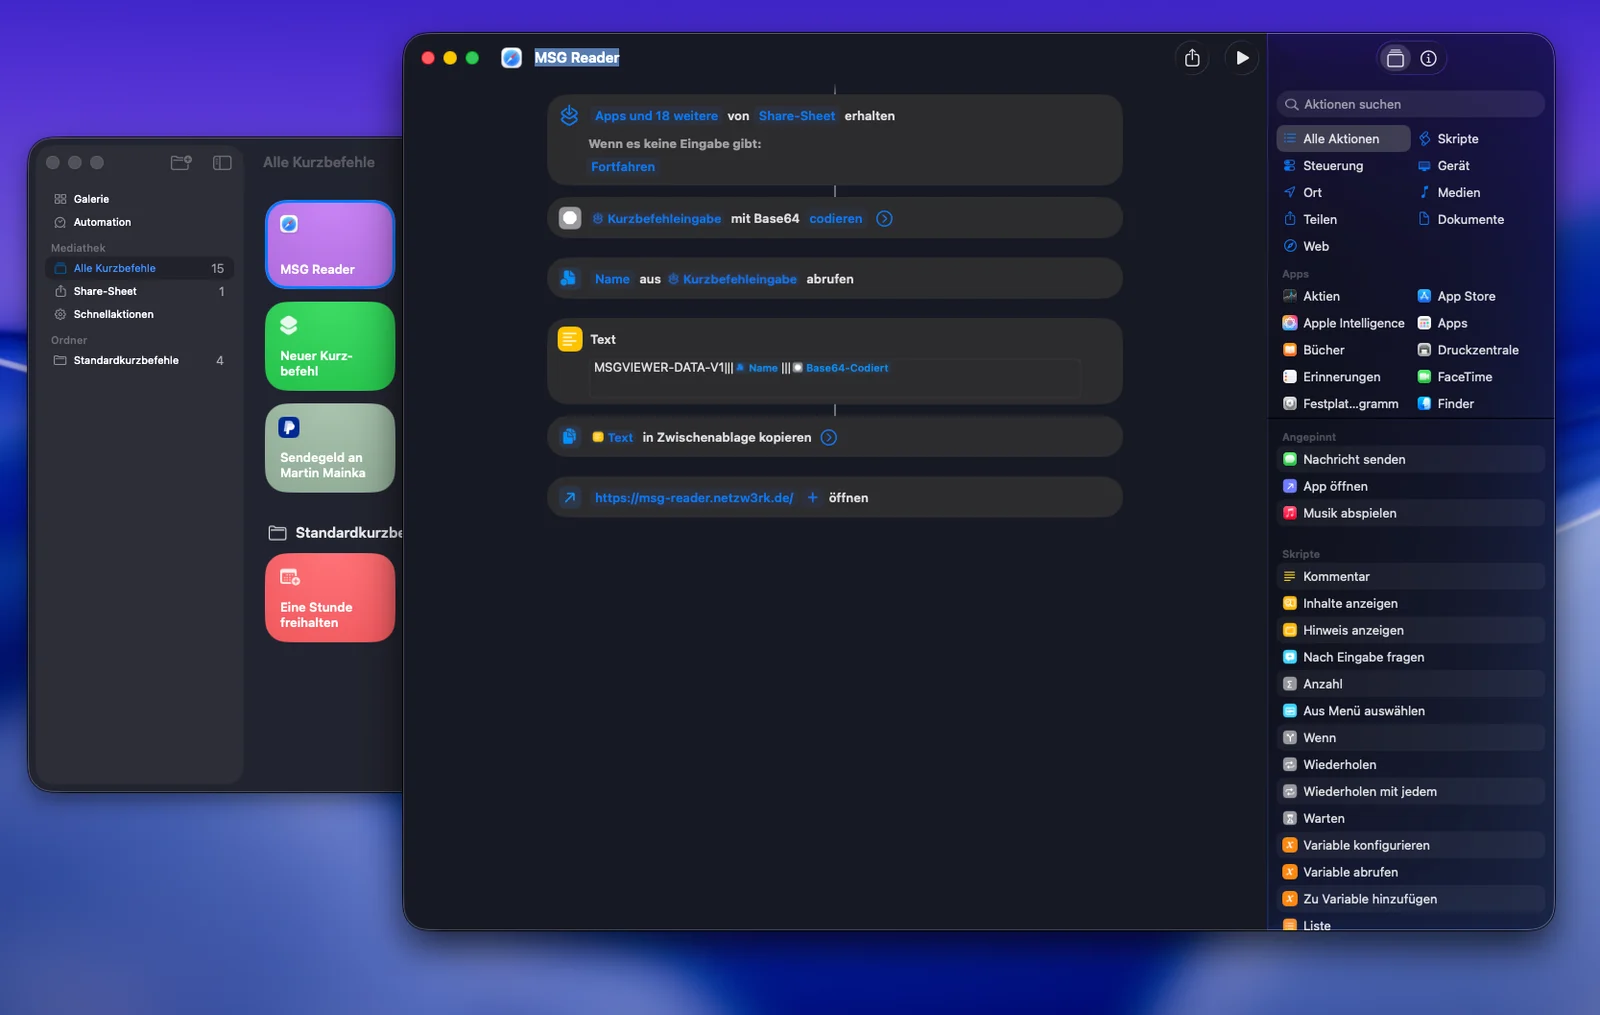Click the Kurzbefehleingabe variable in Base64 action
This screenshot has width=1600, height=1015.
pyautogui.click(x=657, y=219)
